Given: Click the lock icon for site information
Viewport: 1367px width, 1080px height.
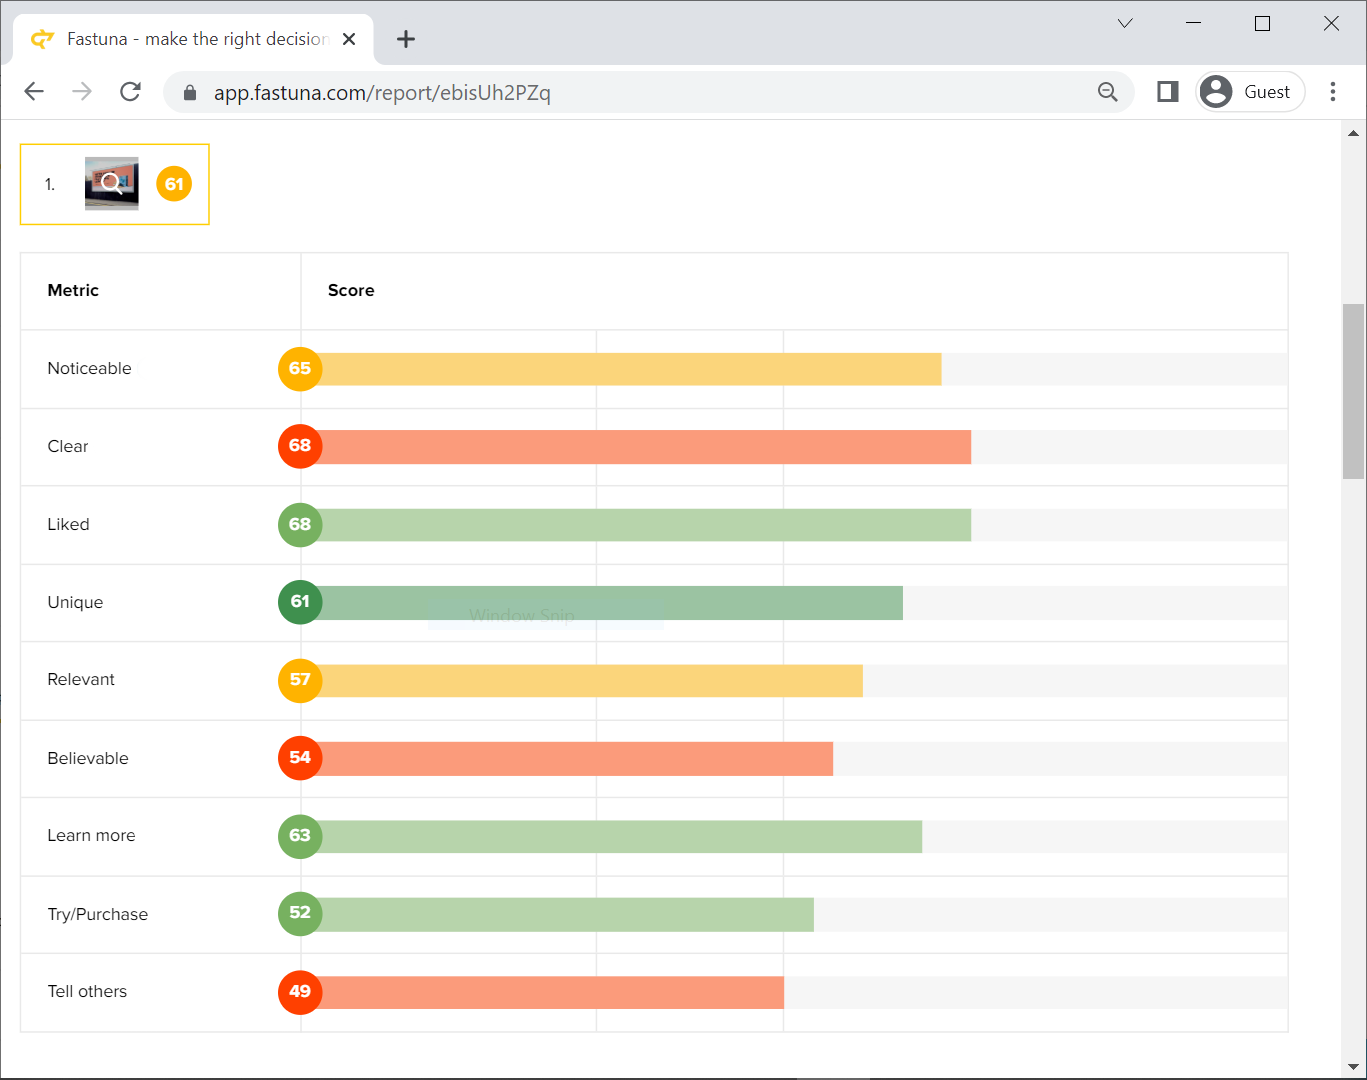Looking at the screenshot, I should (x=190, y=93).
